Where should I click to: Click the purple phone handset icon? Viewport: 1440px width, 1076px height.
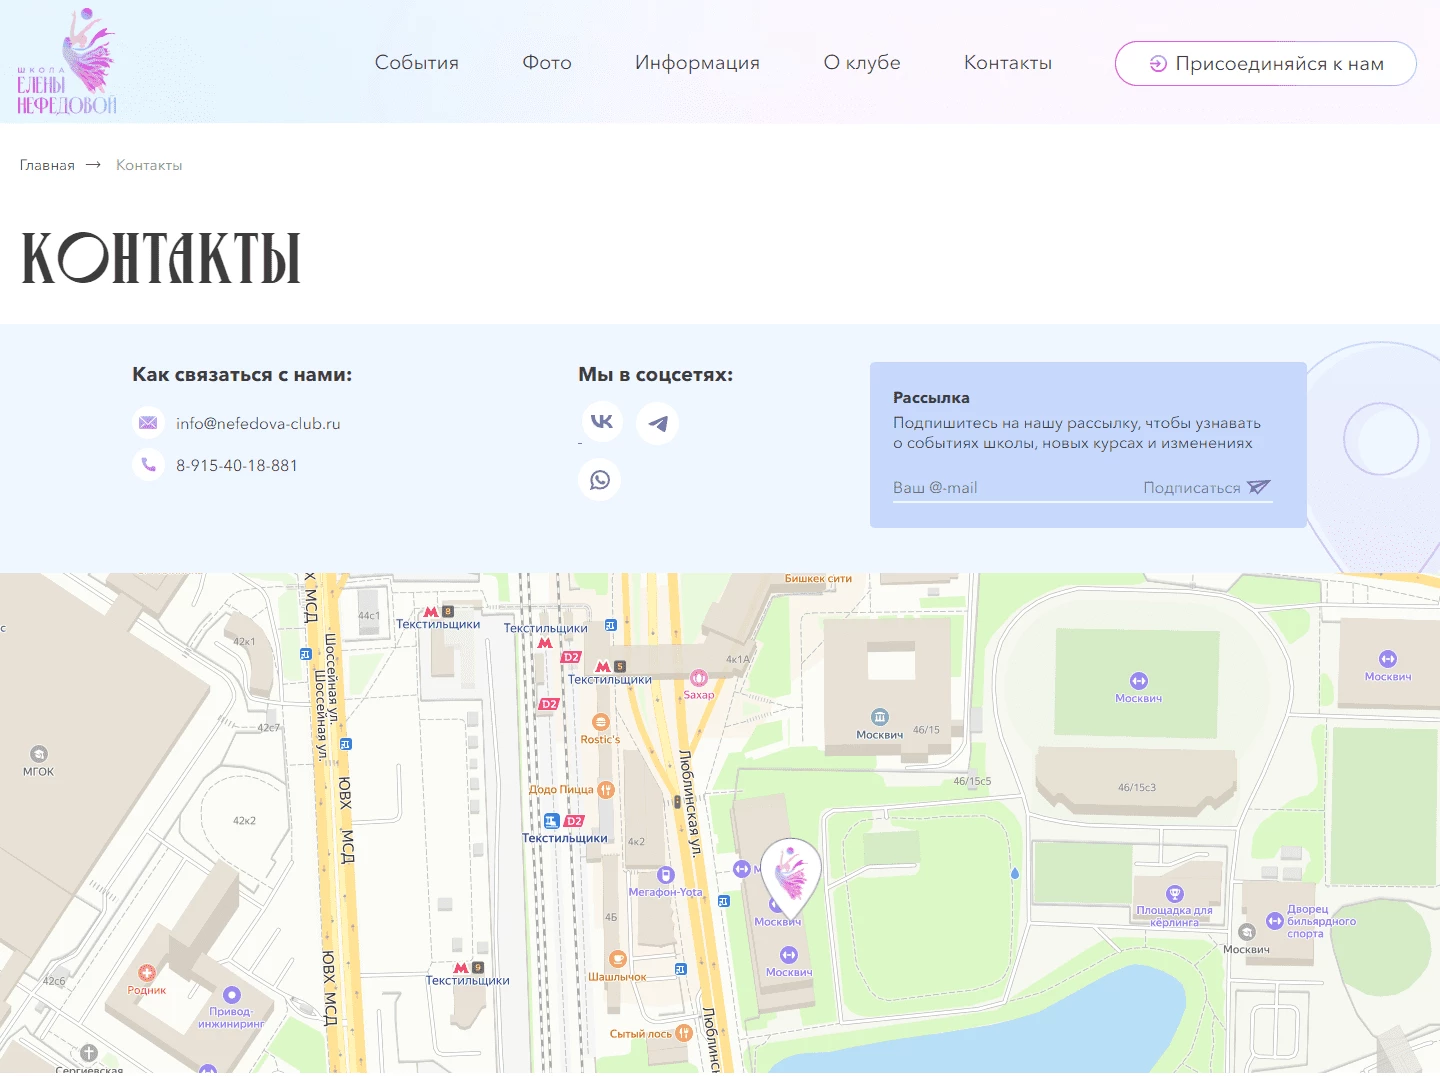tap(148, 465)
